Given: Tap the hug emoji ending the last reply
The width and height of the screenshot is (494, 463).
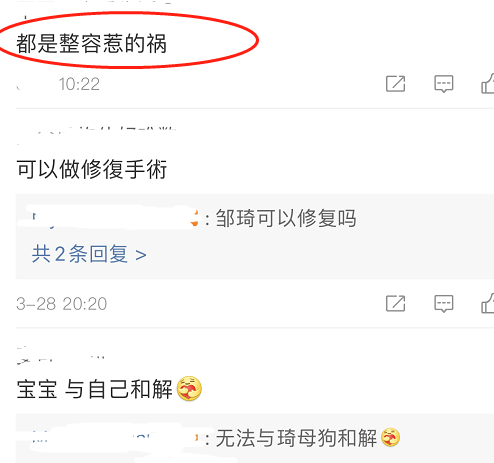Looking at the screenshot, I should tap(390, 437).
